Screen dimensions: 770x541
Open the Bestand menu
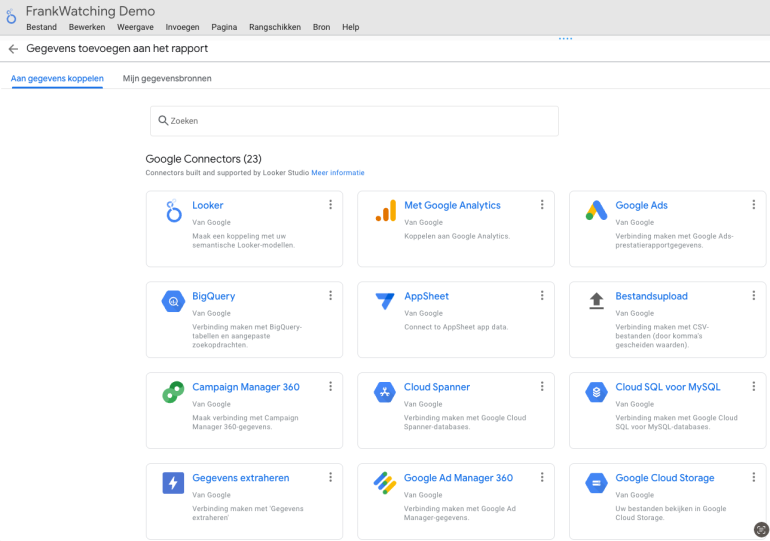tap(41, 27)
